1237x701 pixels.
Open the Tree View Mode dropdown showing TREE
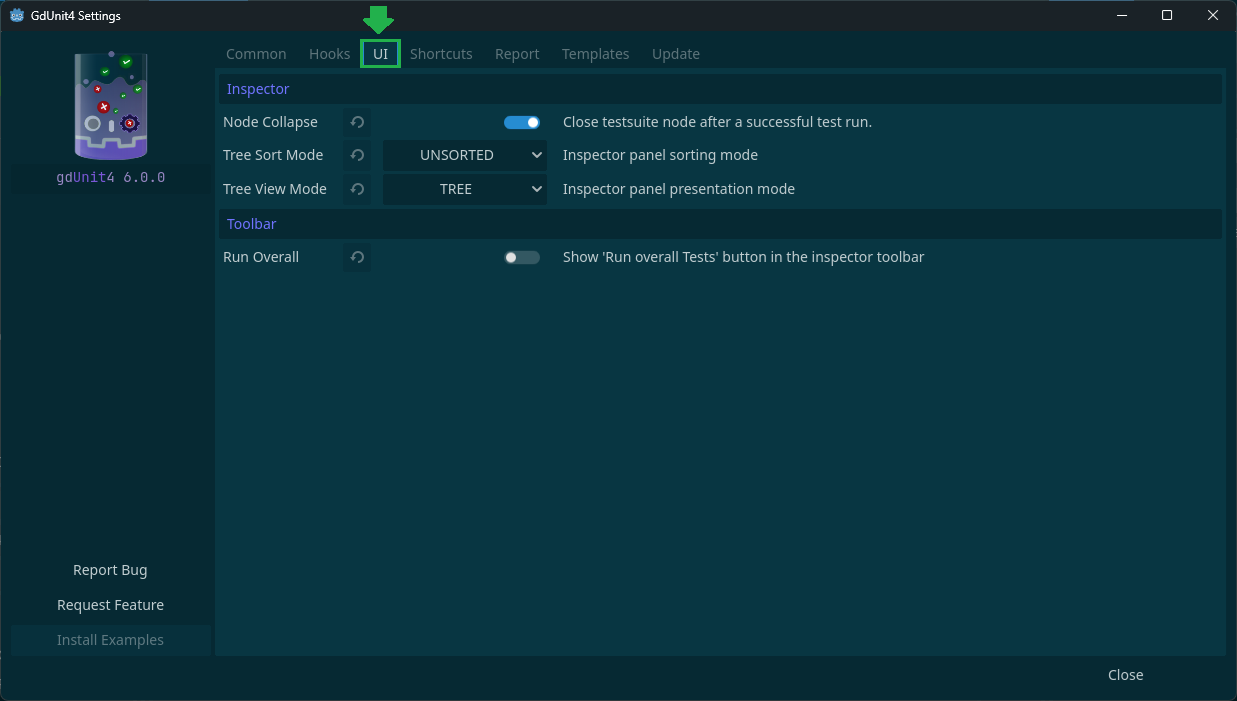click(x=464, y=188)
